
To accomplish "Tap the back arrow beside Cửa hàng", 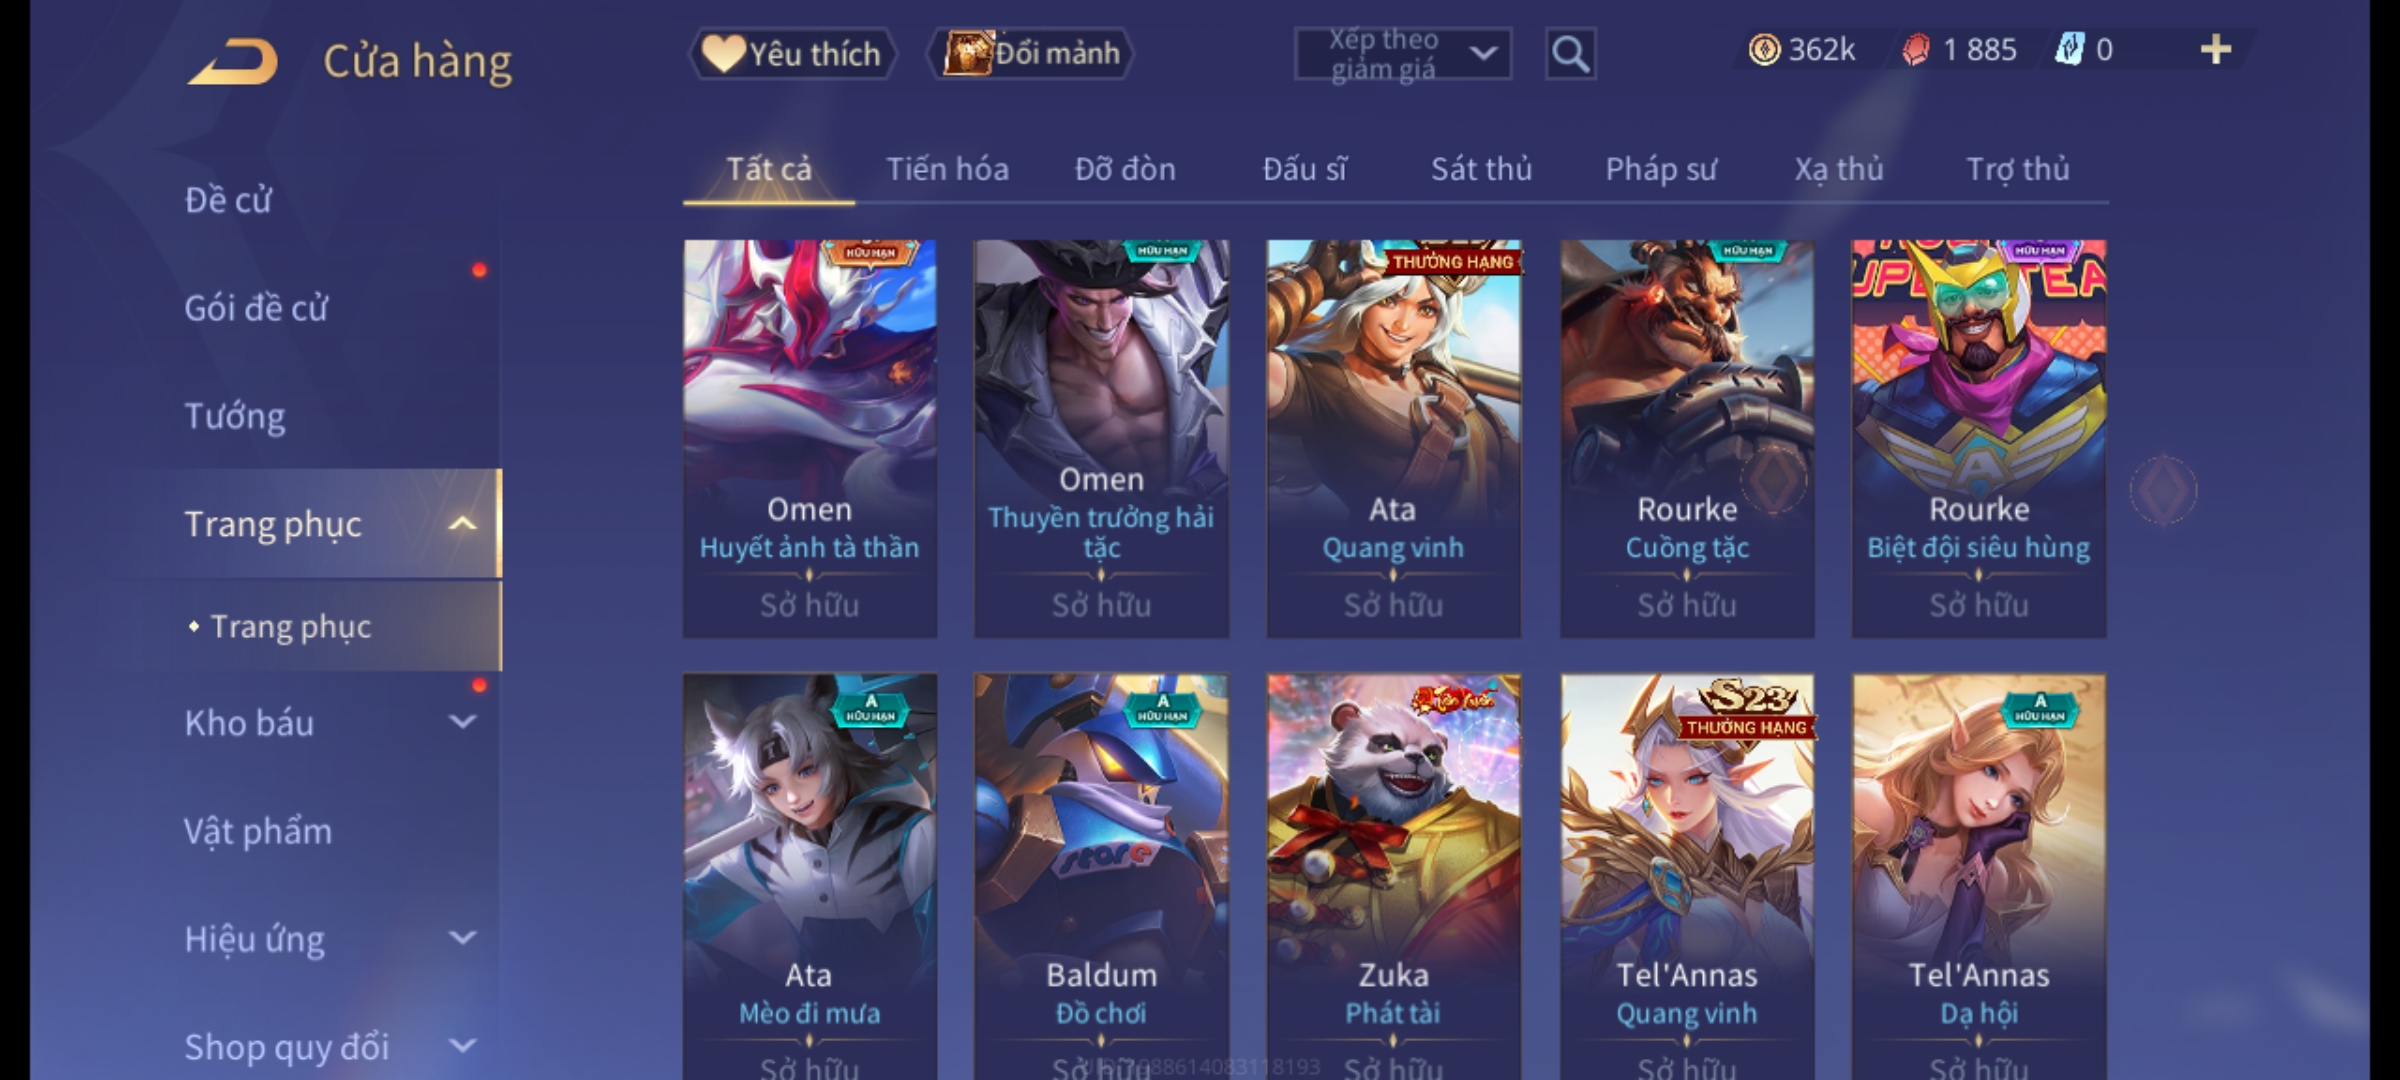I will pos(232,61).
